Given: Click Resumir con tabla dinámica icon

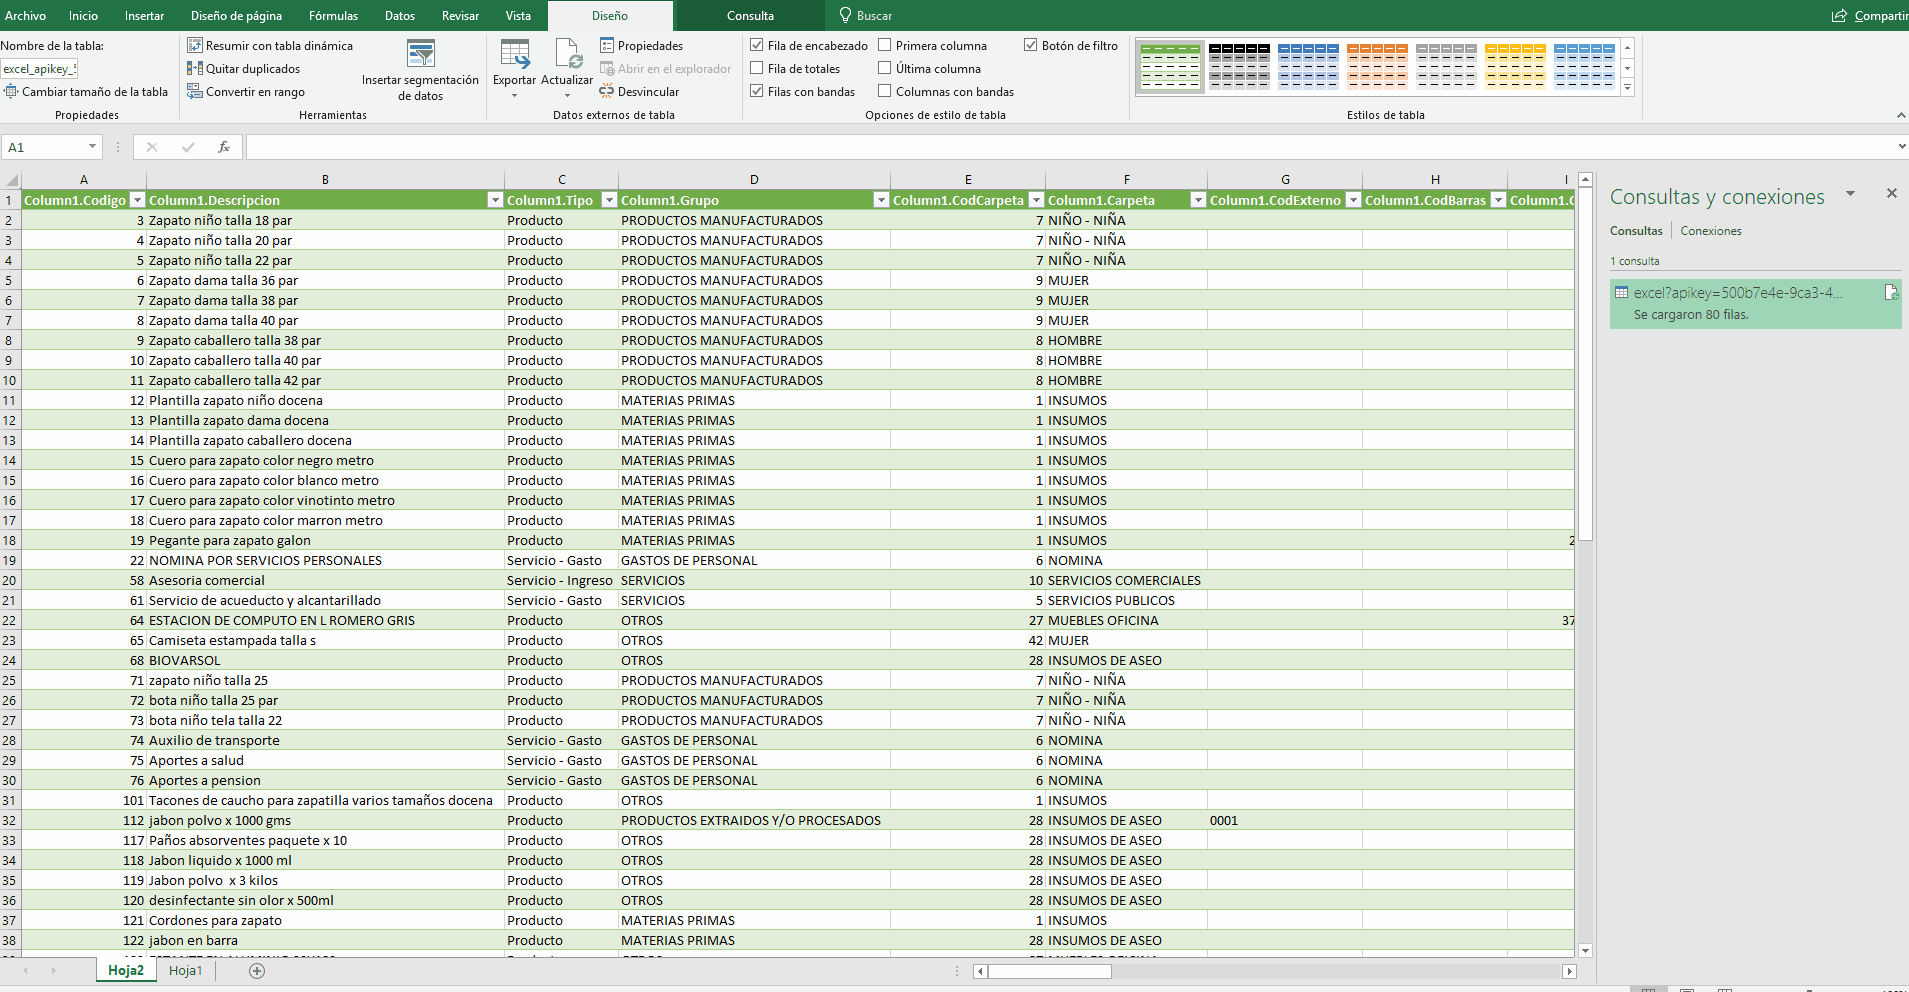Looking at the screenshot, I should [x=195, y=46].
